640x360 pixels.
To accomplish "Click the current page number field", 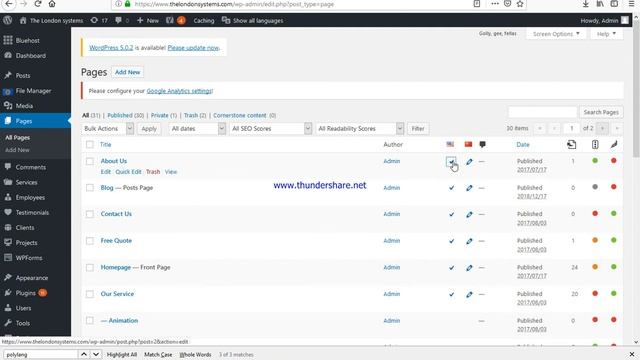I will point(571,129).
